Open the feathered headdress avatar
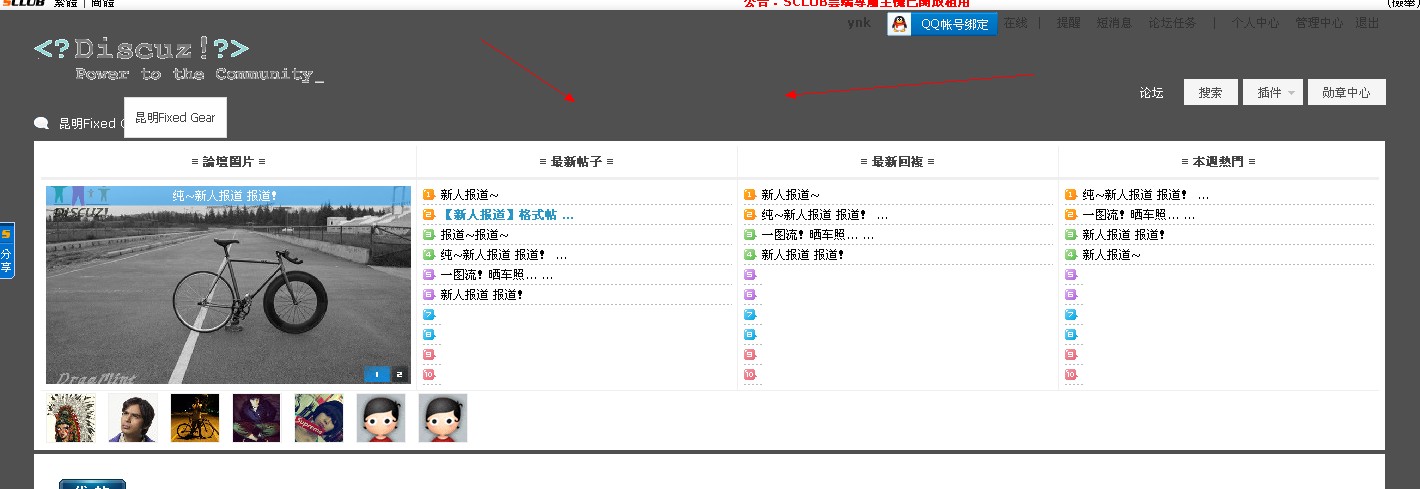The height and width of the screenshot is (489, 1420). coord(71,418)
